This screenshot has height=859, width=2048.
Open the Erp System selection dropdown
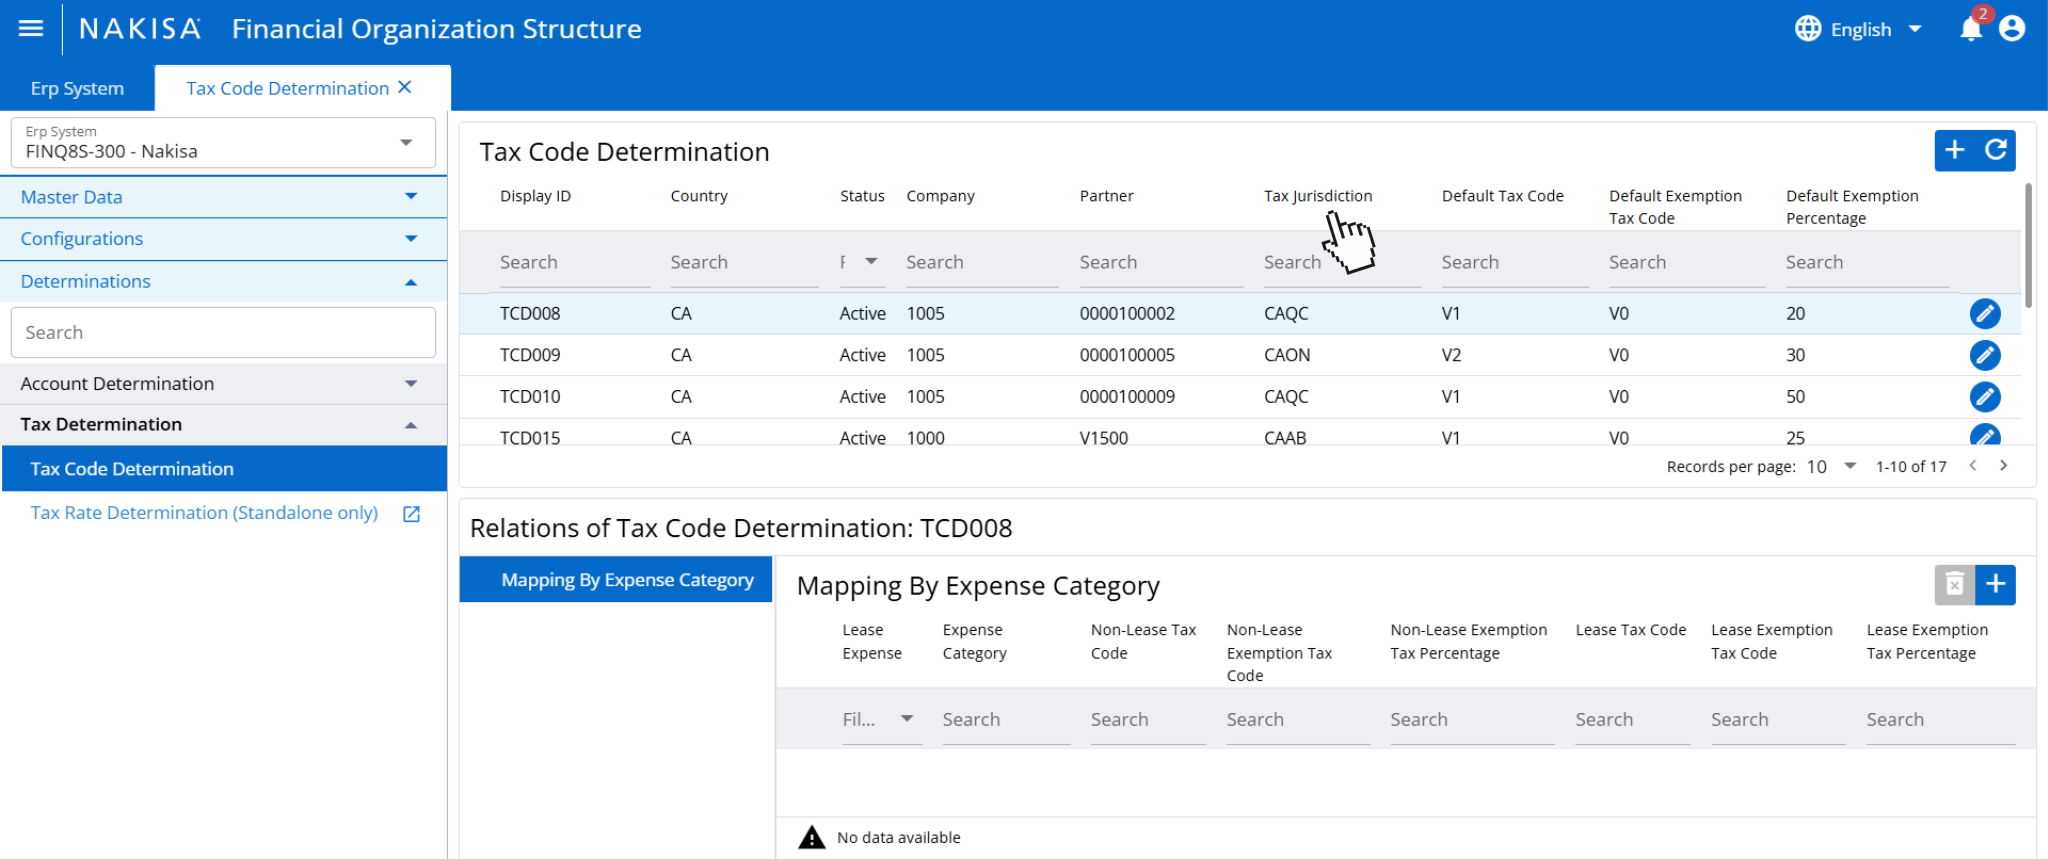click(x=405, y=143)
